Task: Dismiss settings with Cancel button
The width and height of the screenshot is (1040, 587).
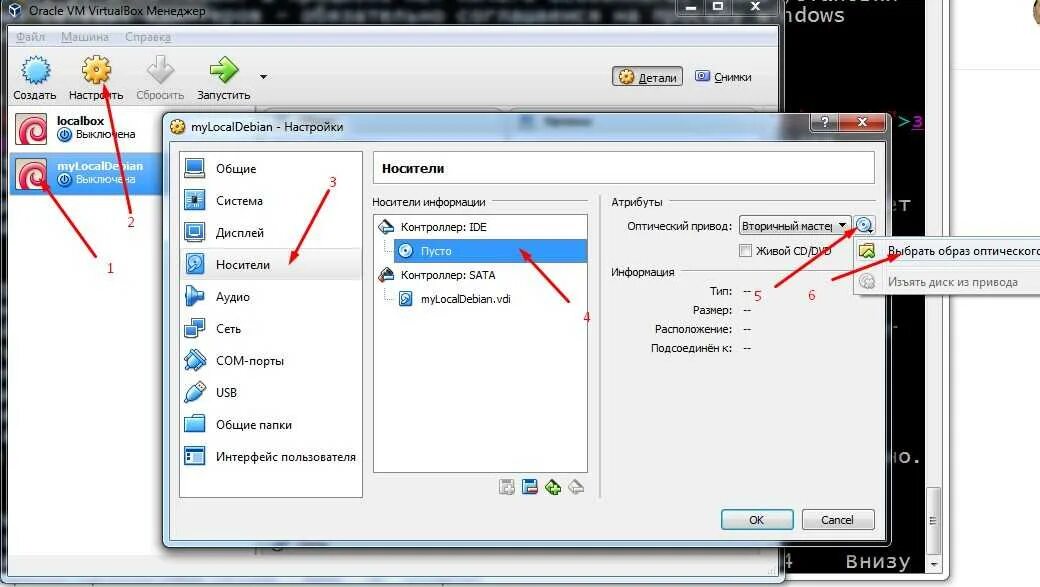Action: [838, 519]
